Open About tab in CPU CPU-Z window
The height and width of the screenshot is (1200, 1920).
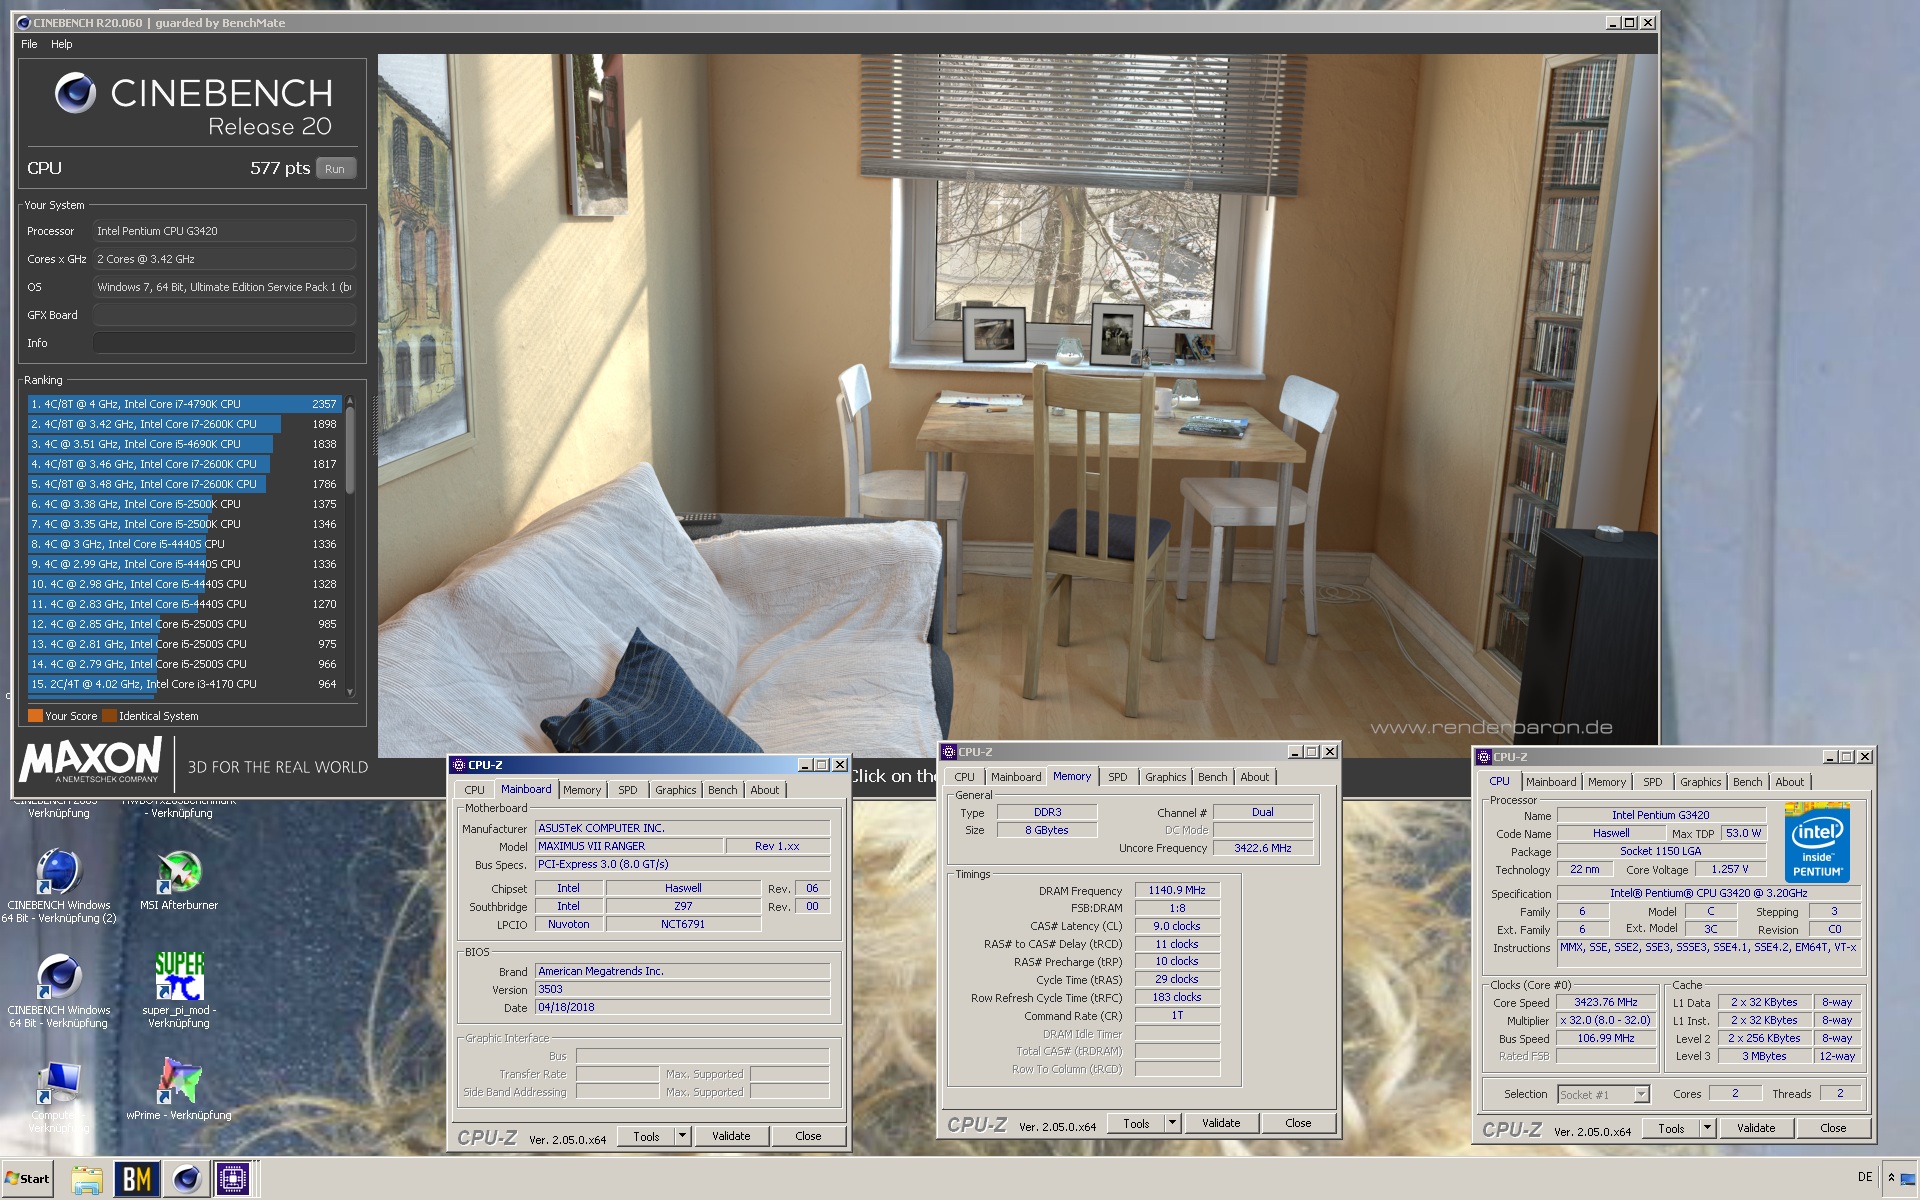click(1789, 782)
